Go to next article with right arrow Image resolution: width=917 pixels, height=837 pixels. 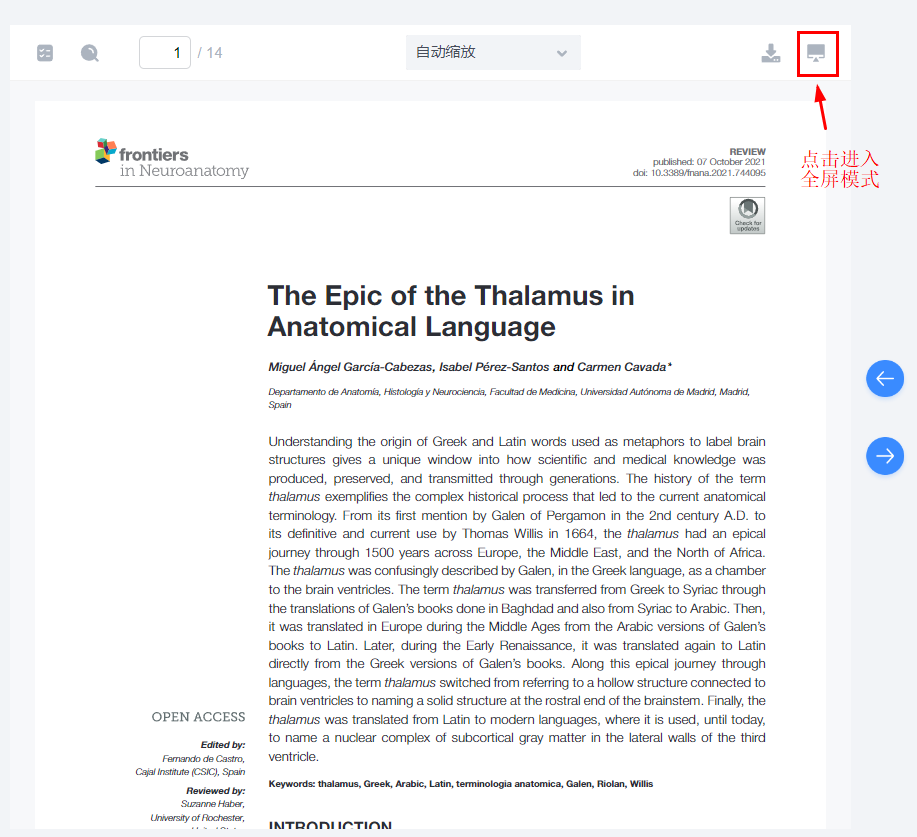(x=885, y=456)
